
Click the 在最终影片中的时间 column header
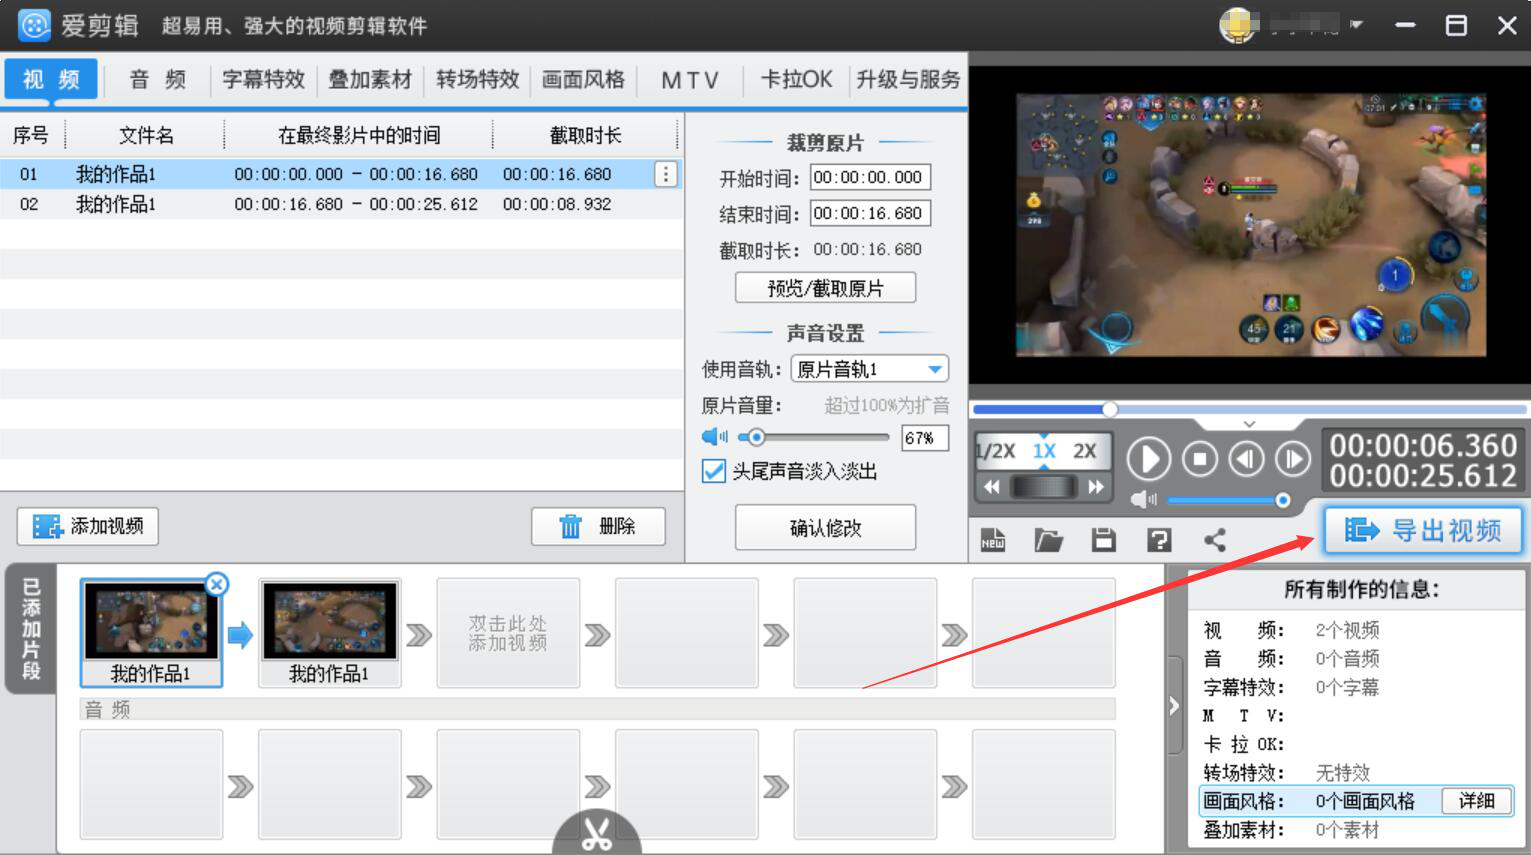click(x=359, y=135)
